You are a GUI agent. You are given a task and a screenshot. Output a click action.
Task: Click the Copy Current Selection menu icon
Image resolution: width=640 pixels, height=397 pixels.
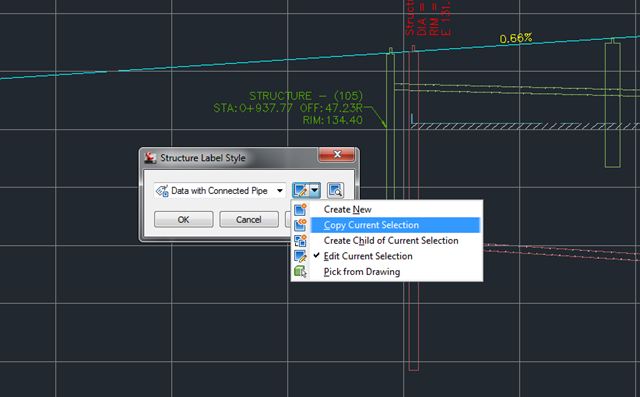click(x=300, y=225)
